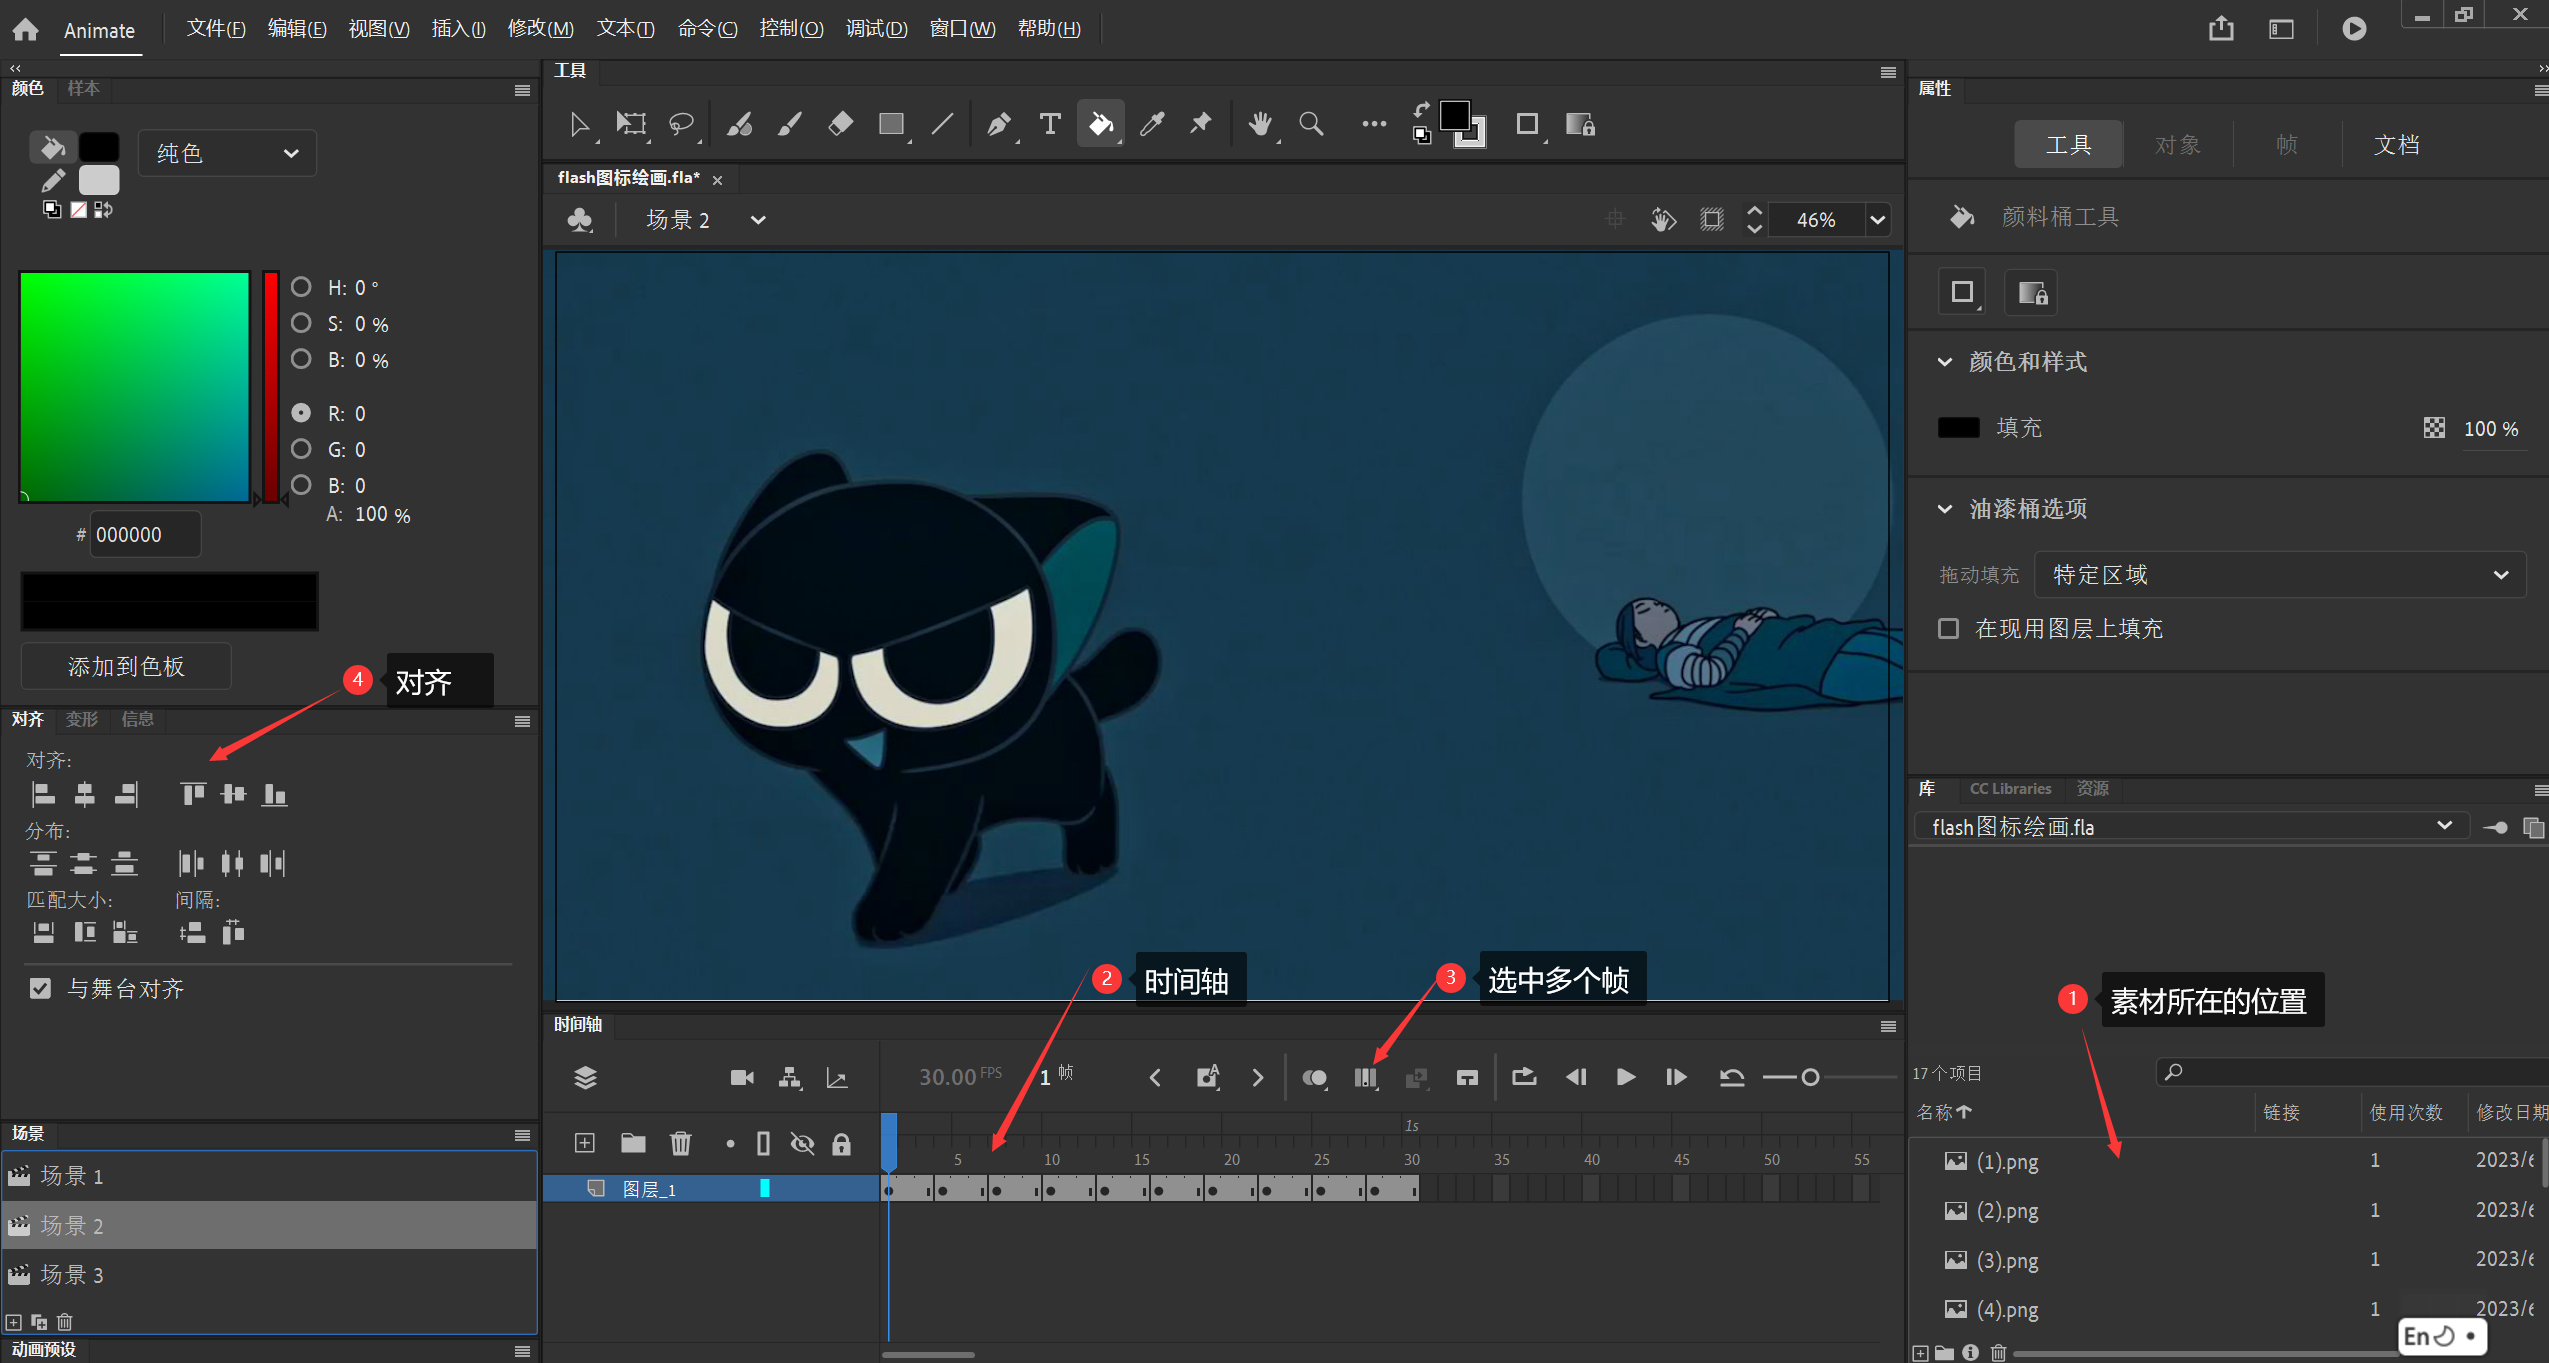Click the Edit Multiple Frames icon
This screenshot has width=2549, height=1363.
pyautogui.click(x=1365, y=1077)
